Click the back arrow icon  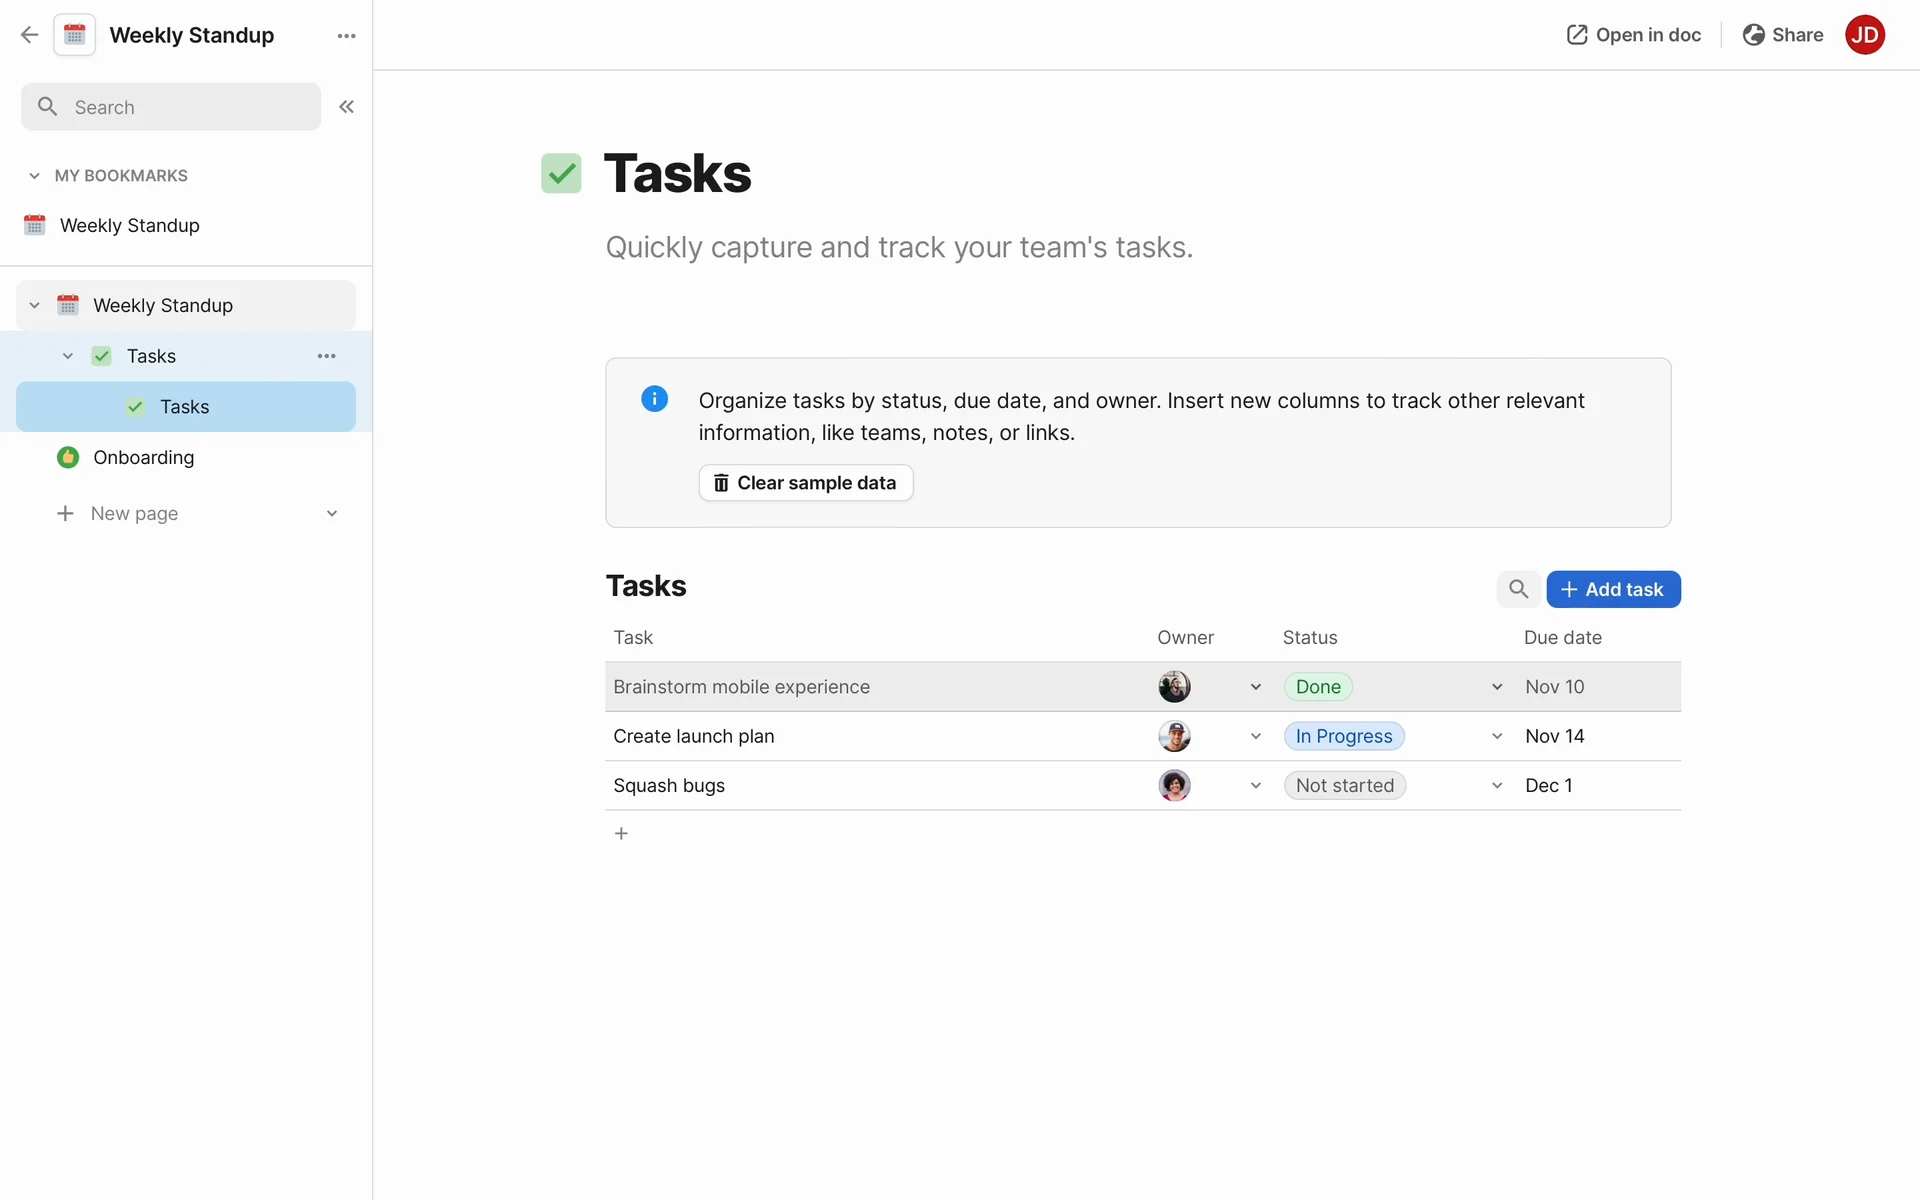tap(29, 35)
